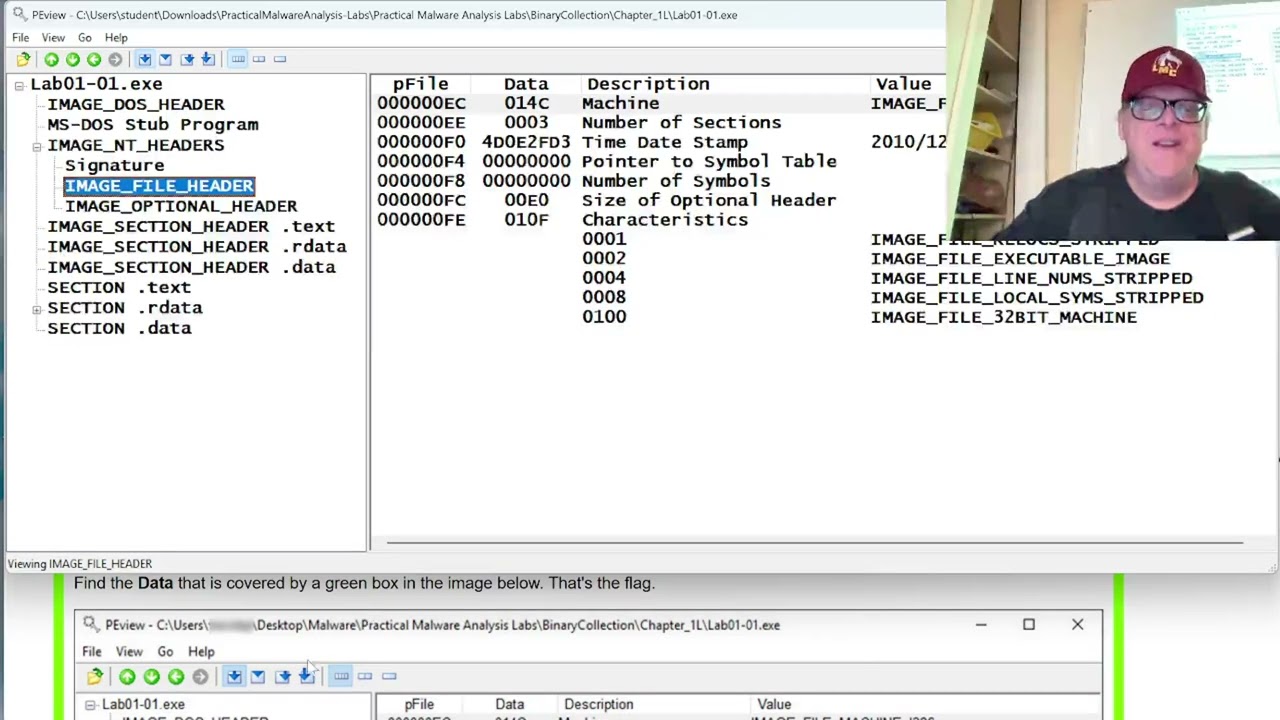1280x720 pixels.
Task: Click green up arrow in the lower PEview image
Action: tap(127, 677)
